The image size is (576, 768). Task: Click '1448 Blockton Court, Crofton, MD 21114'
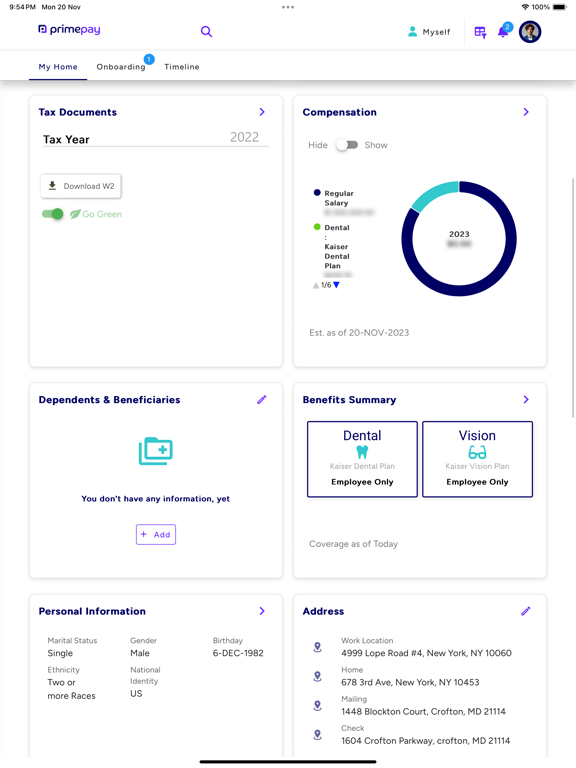click(423, 711)
